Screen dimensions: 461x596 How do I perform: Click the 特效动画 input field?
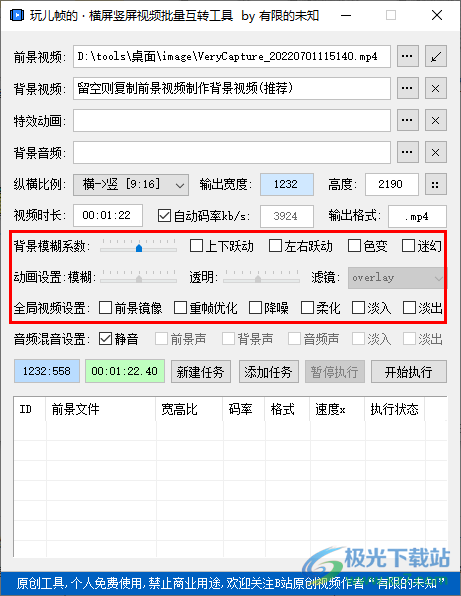pyautogui.click(x=232, y=120)
